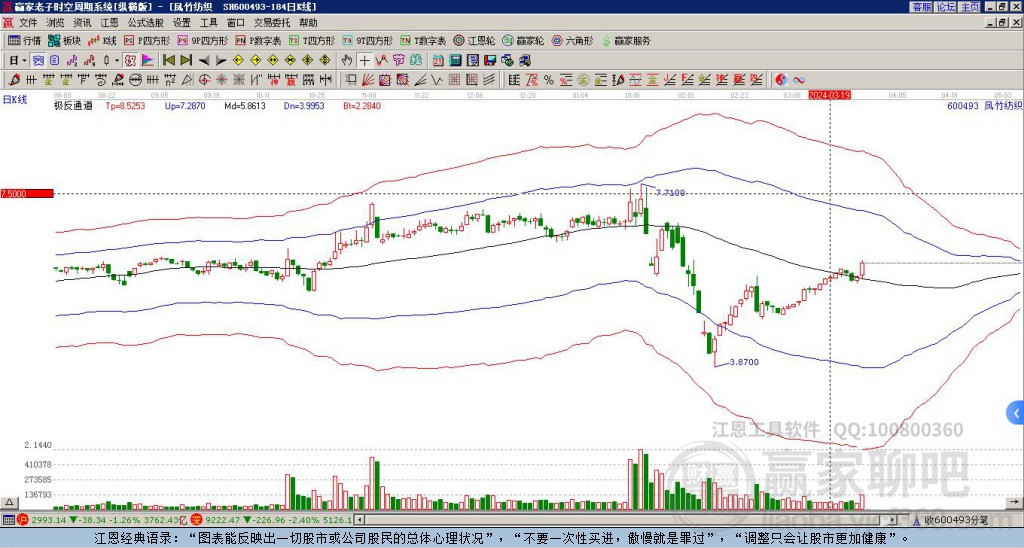Jump to first bar with skip-back icon
The height and width of the screenshot is (548, 1024).
[x=168, y=61]
